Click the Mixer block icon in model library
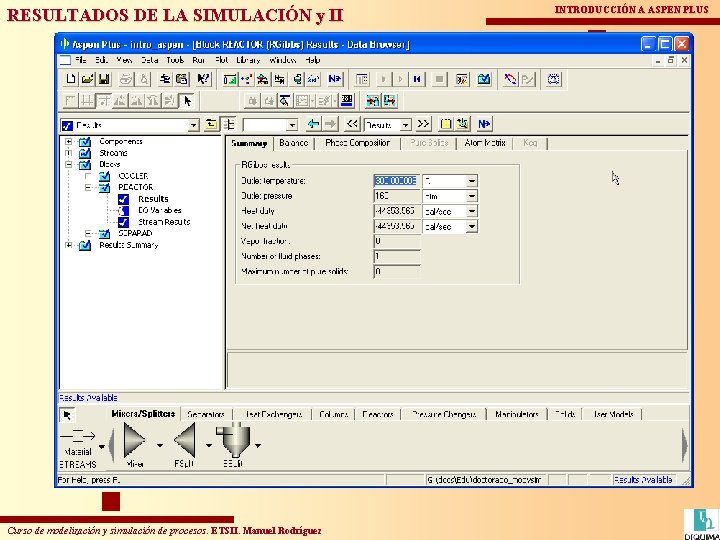Screen dimensions: 720x540 [x=134, y=440]
